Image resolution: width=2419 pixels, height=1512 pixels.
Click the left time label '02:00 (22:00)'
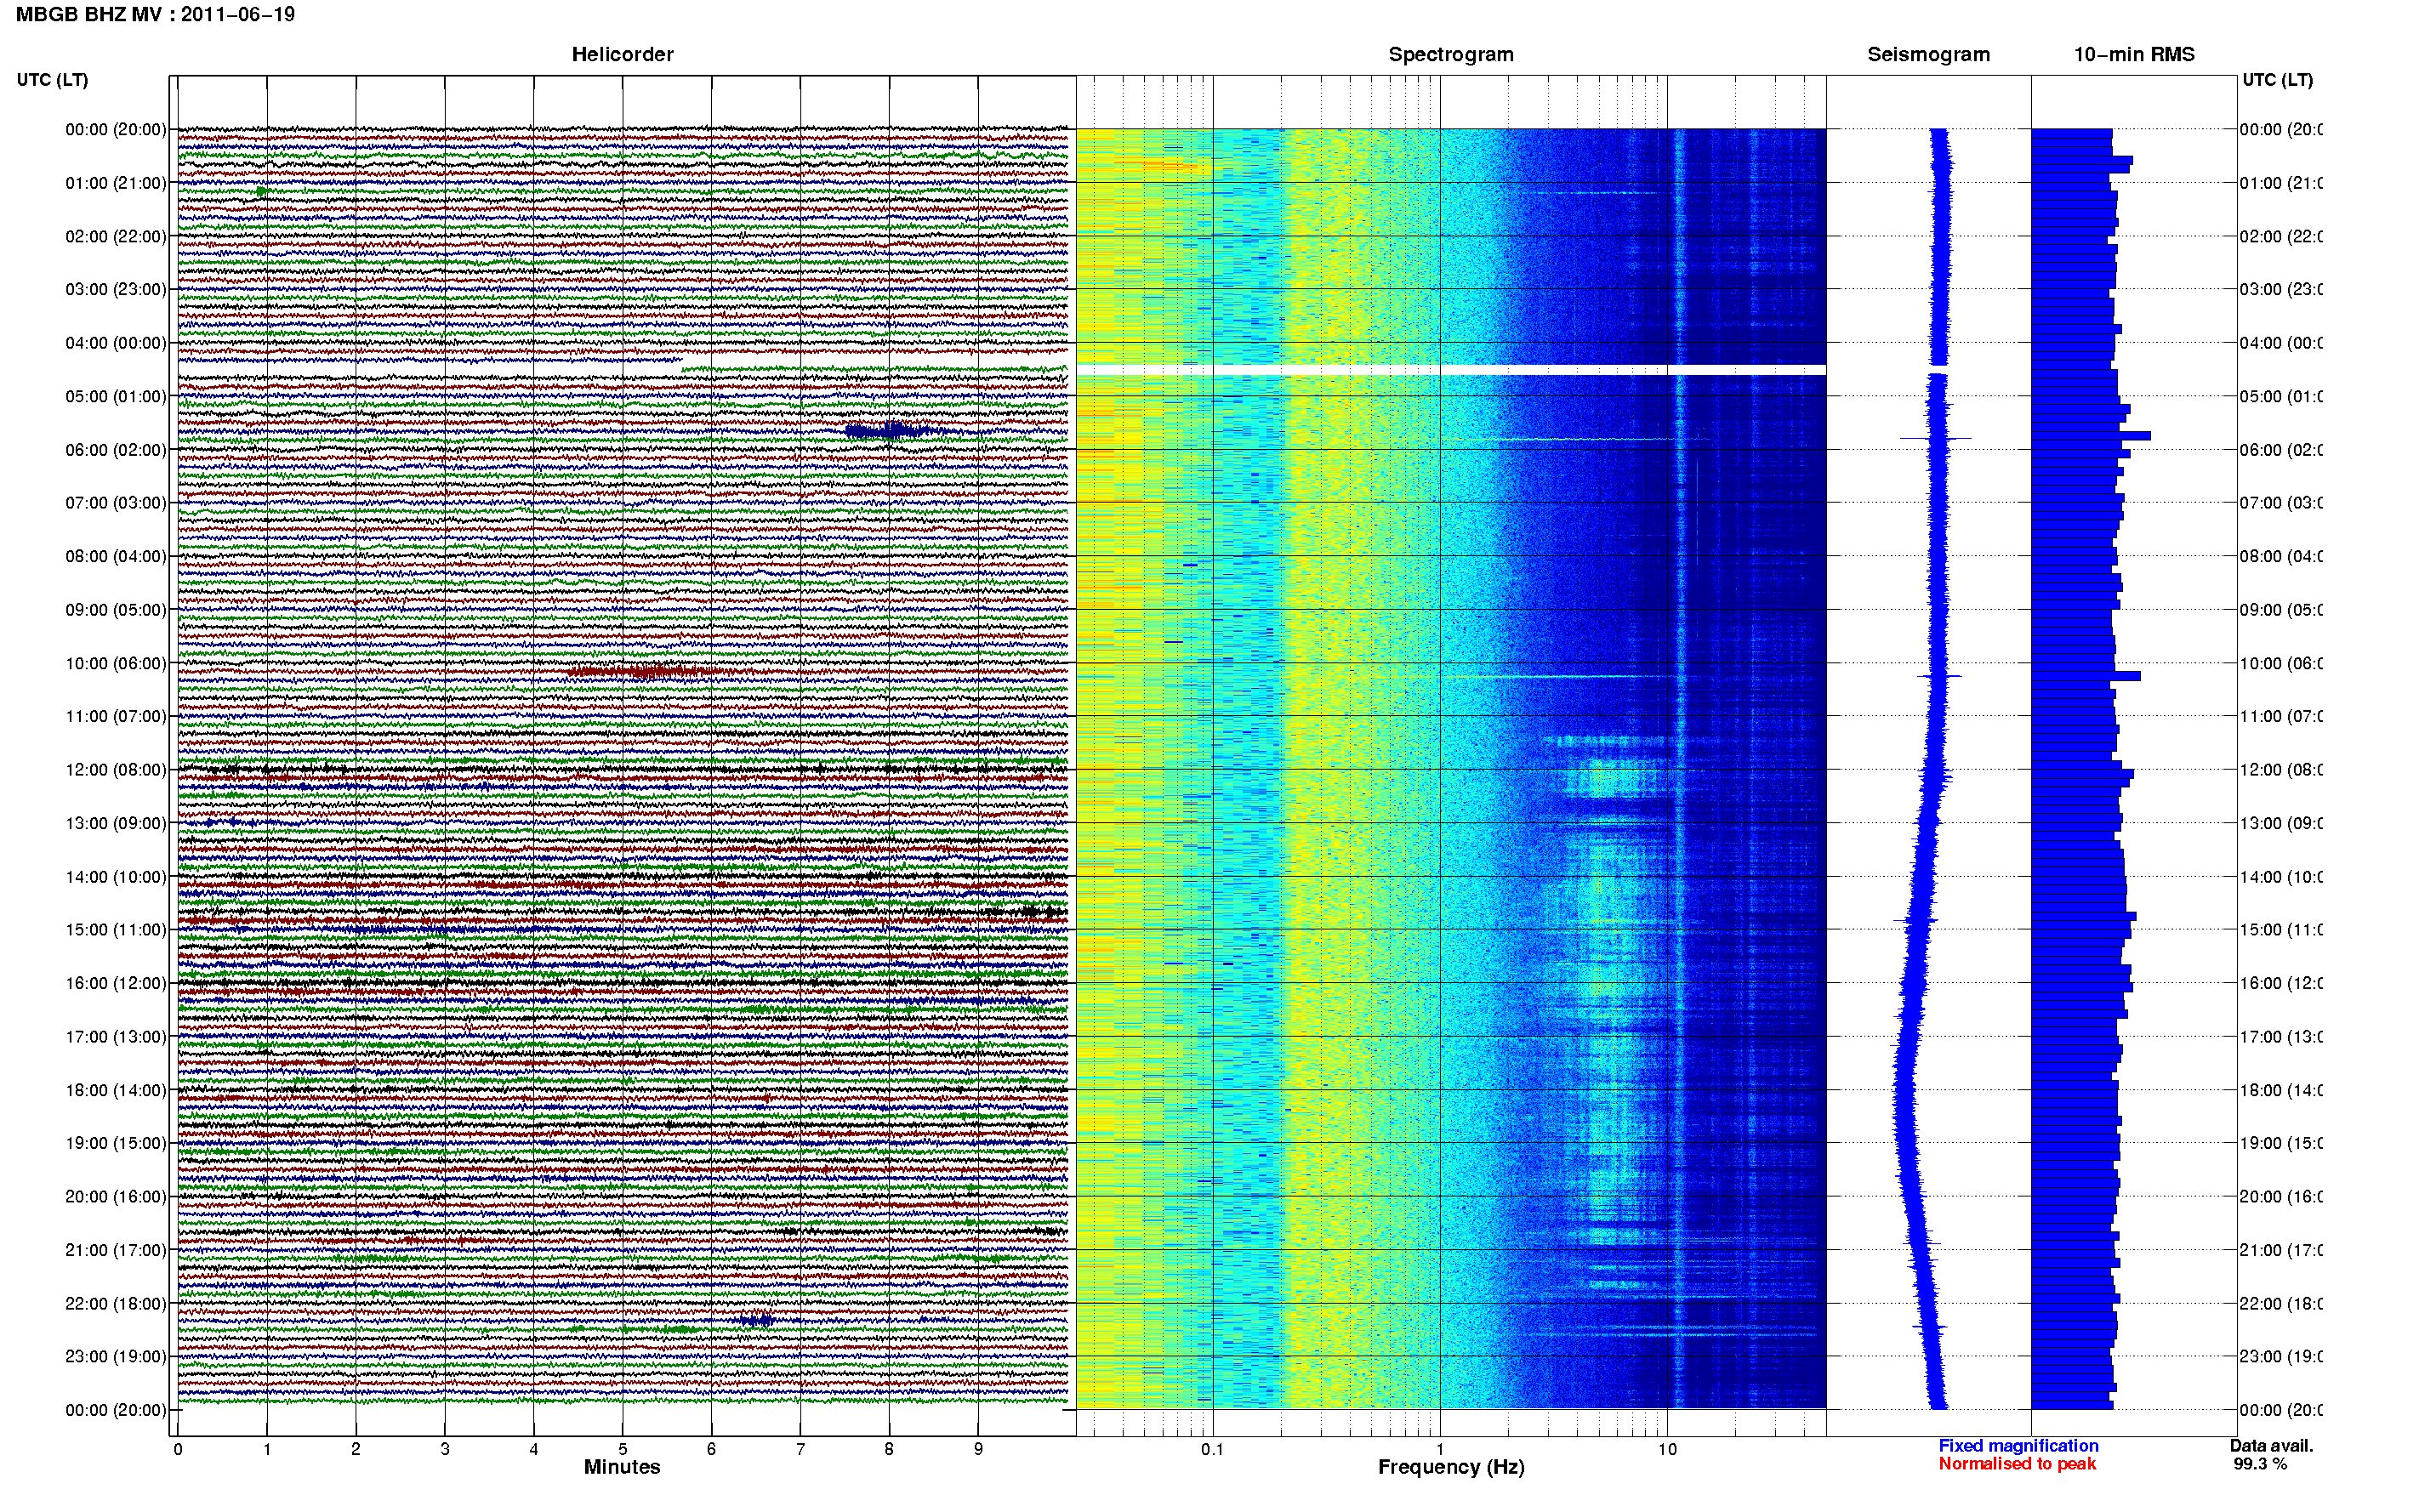[116, 236]
